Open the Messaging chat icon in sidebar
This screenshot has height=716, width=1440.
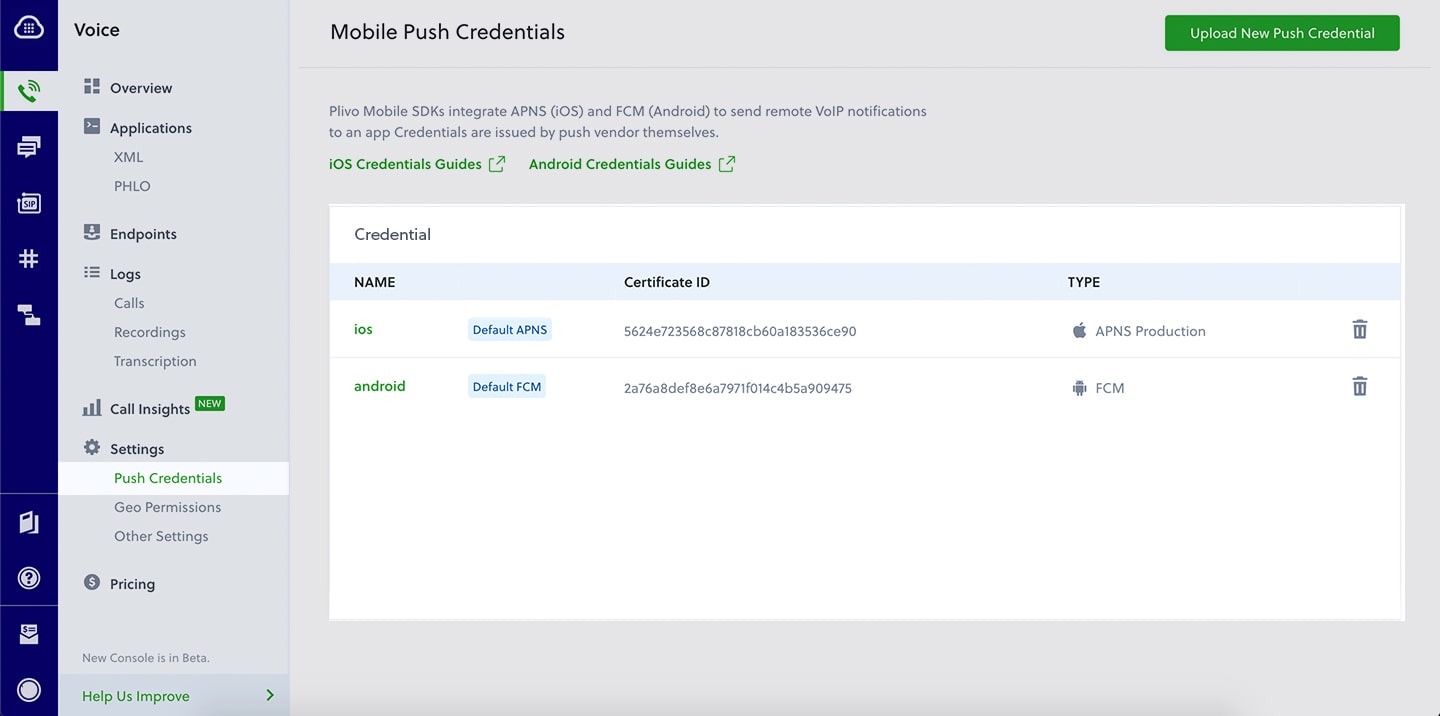(x=29, y=148)
